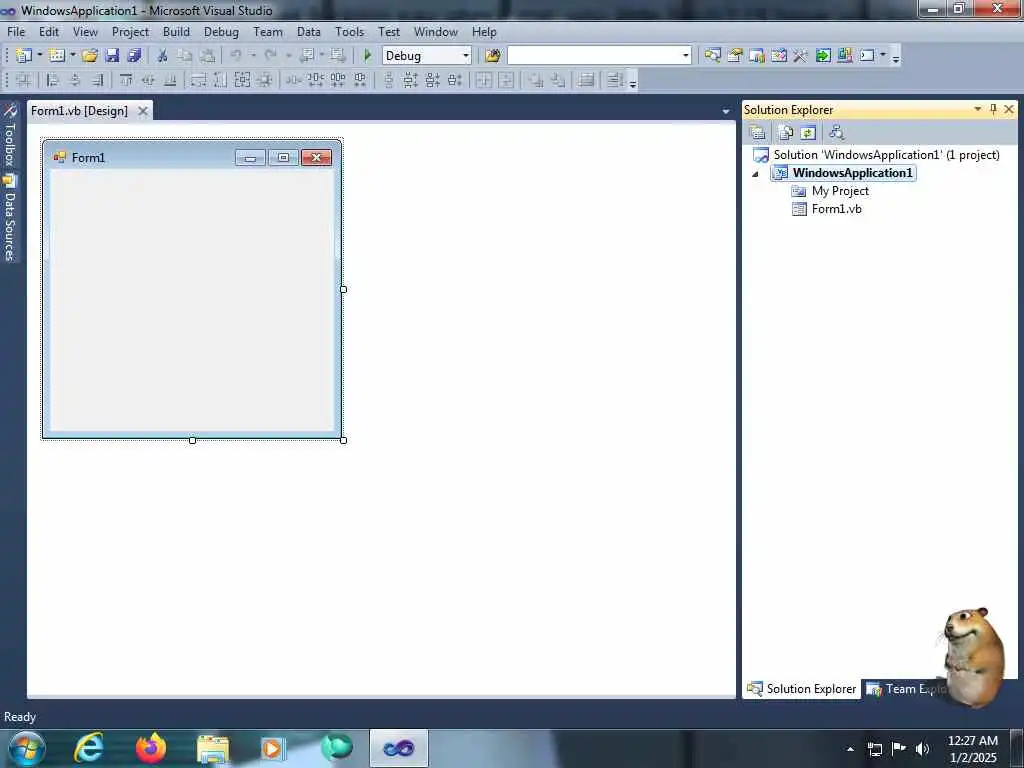1024x768 pixels.
Task: Open Firefox from the taskbar
Action: pyautogui.click(x=151, y=748)
